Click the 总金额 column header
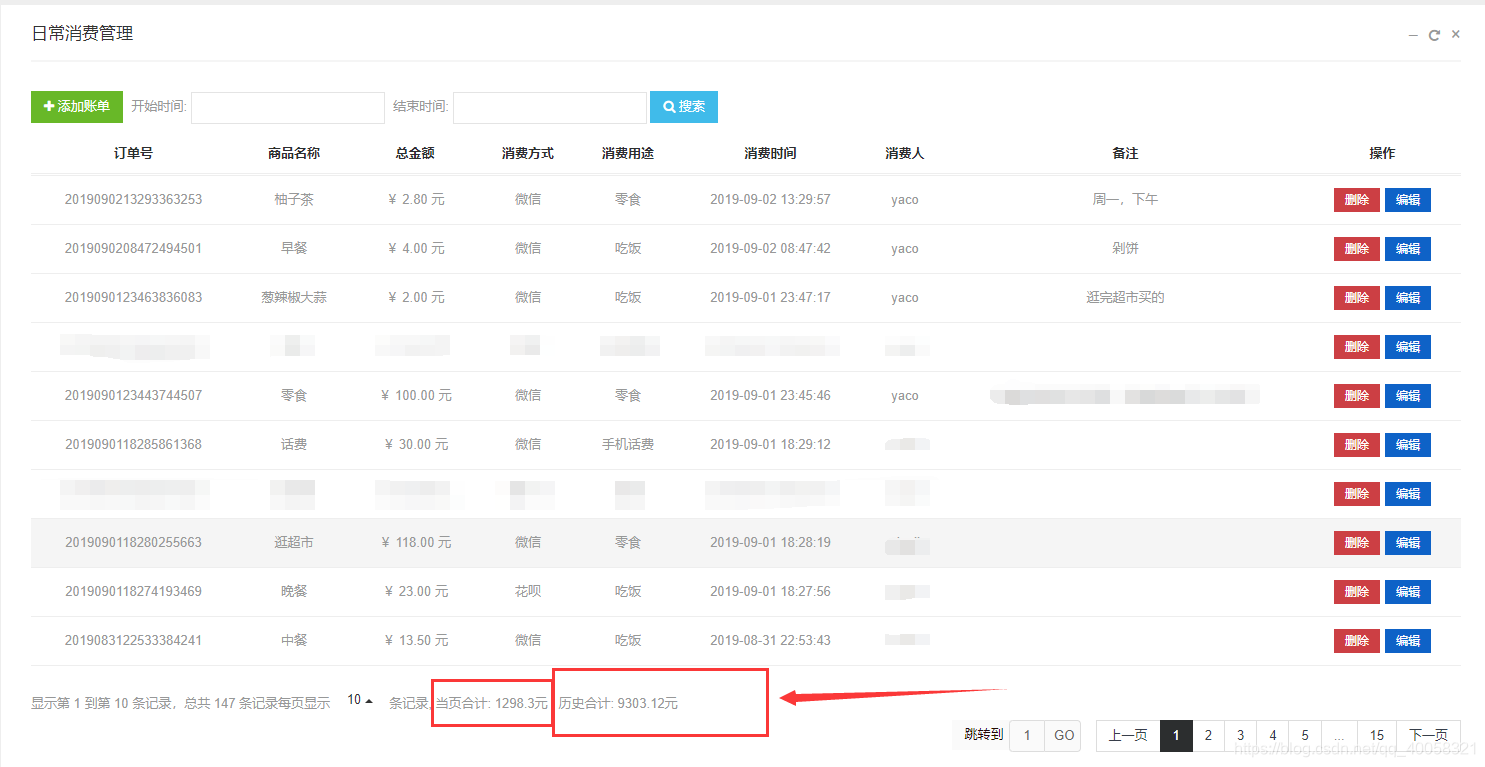Screen dimensions: 1485x767 point(416,153)
